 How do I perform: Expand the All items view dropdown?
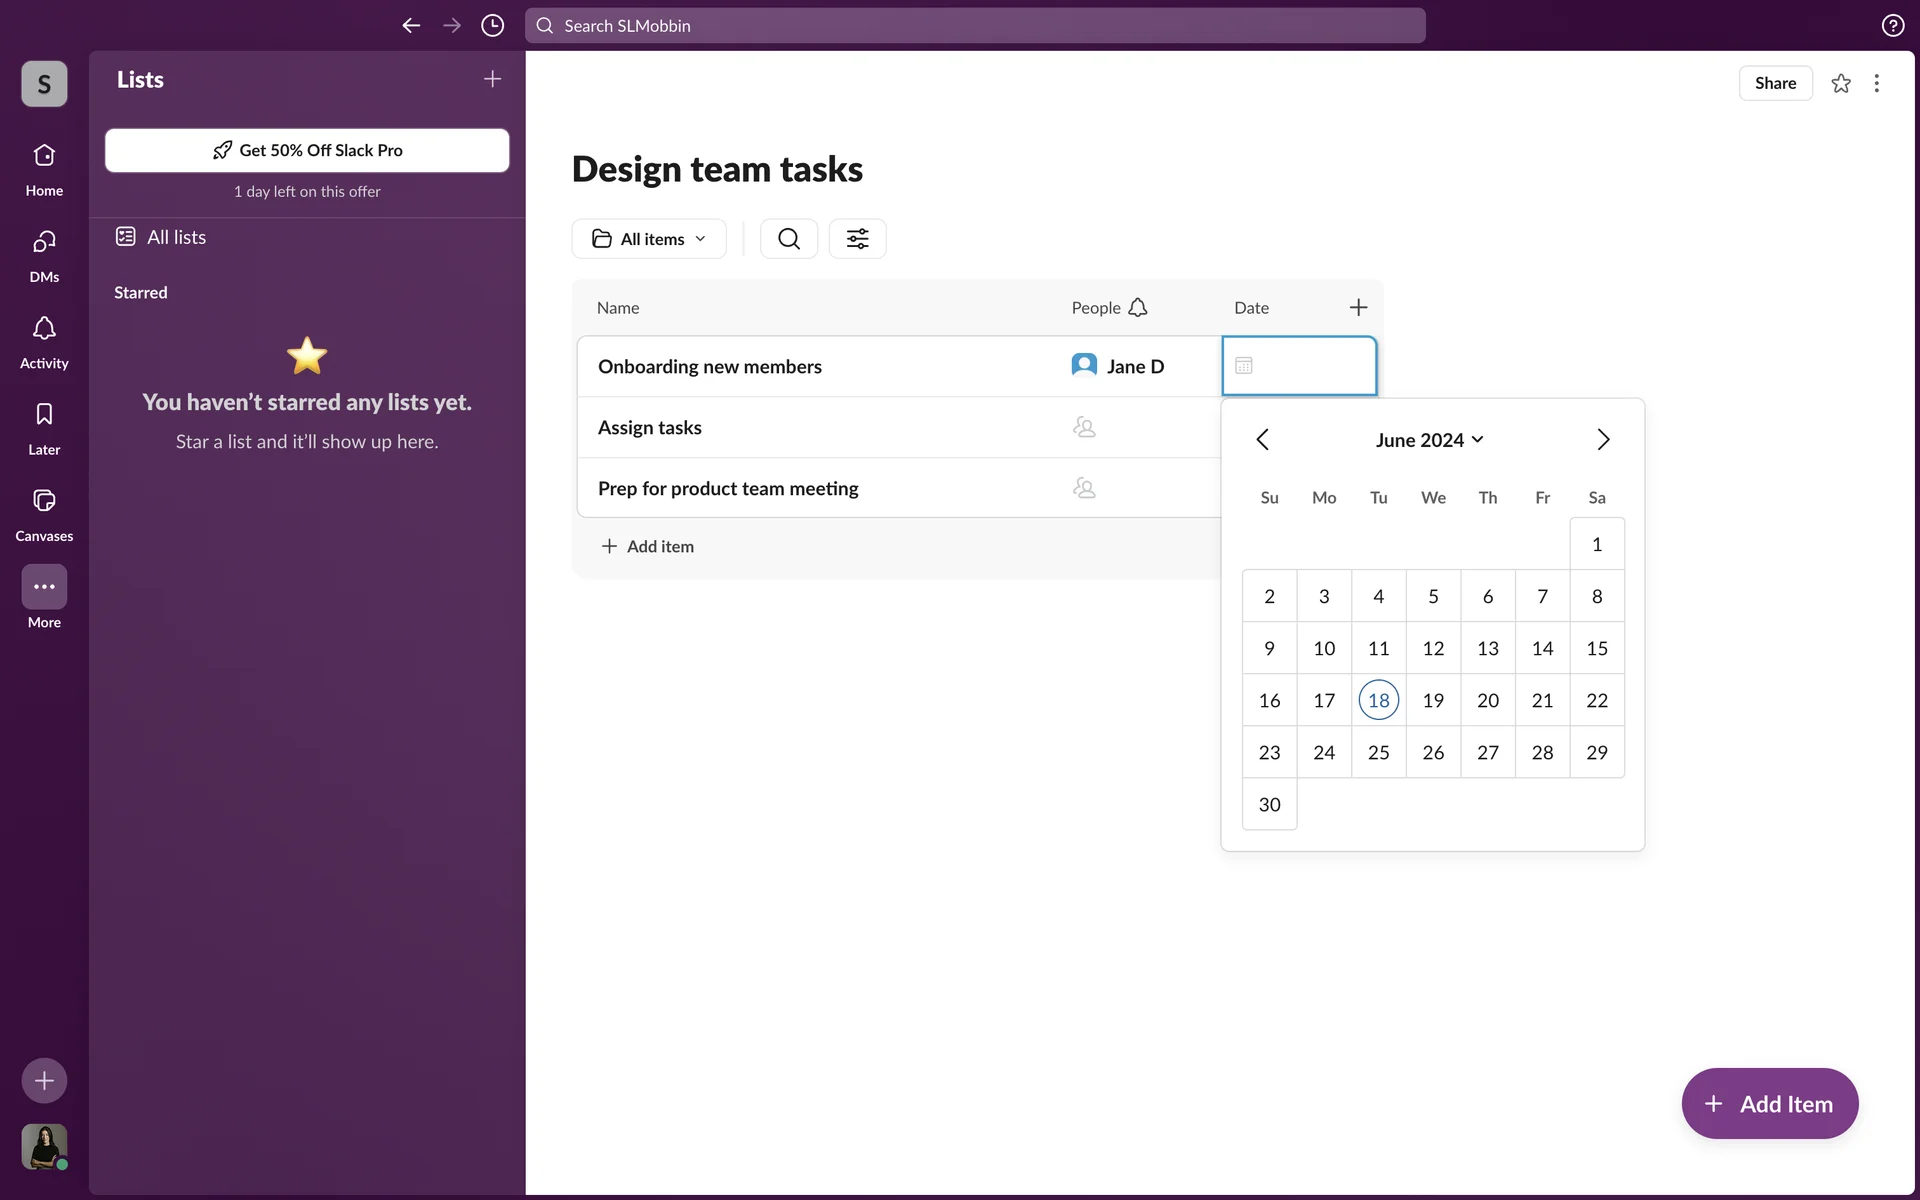point(649,239)
